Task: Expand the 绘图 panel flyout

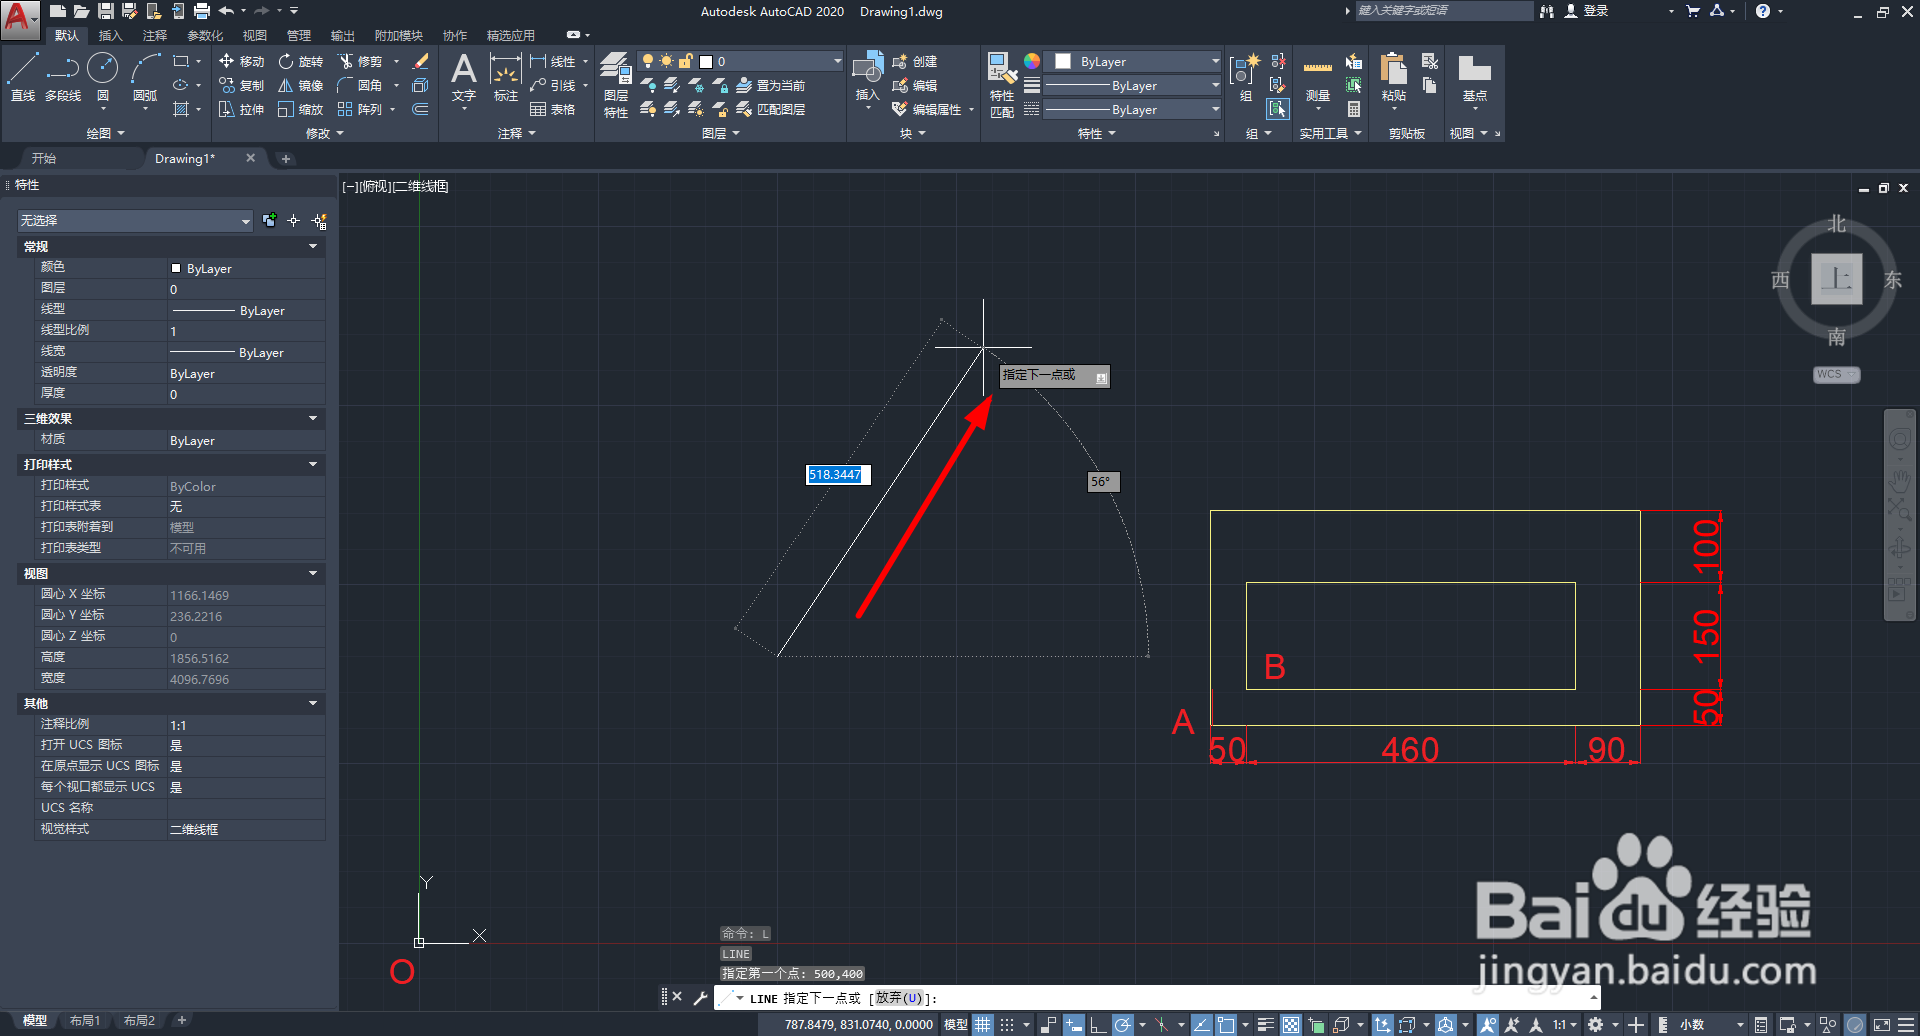Action: pyautogui.click(x=105, y=133)
